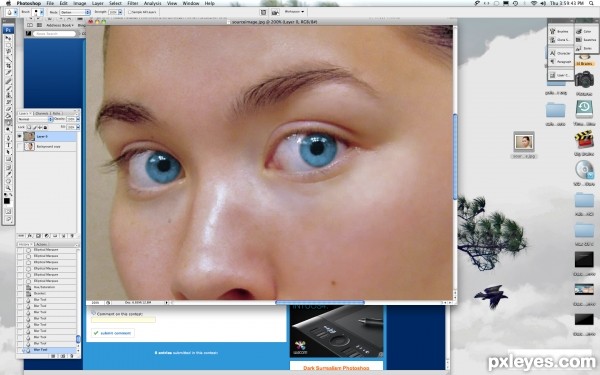The width and height of the screenshot is (600, 375).
Task: Click the foreground color swatch
Action: click(x=7, y=201)
